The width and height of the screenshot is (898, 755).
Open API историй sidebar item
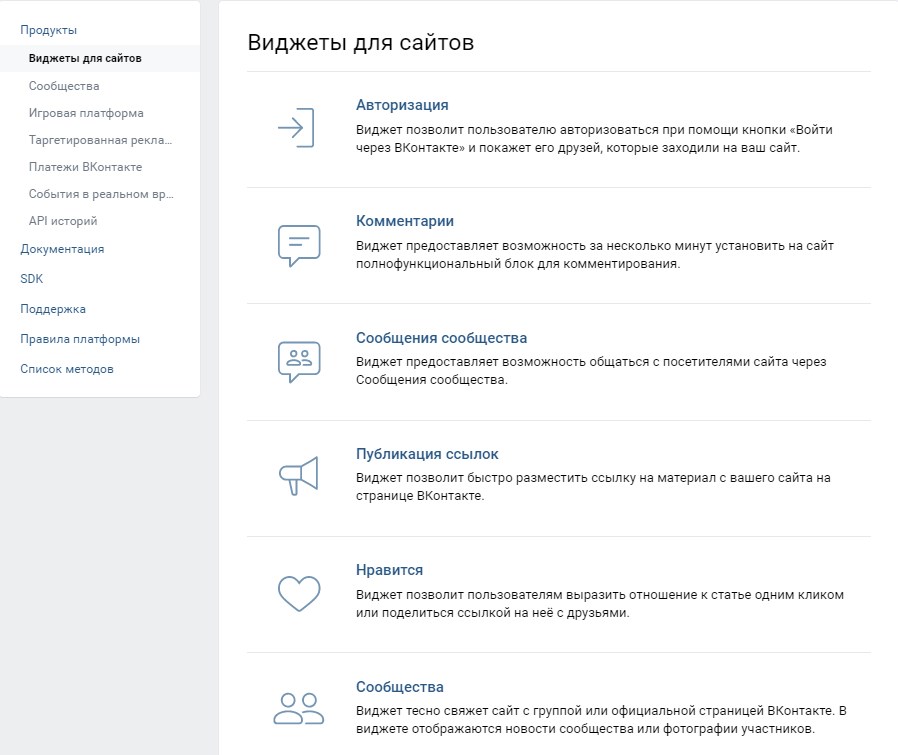(x=63, y=221)
